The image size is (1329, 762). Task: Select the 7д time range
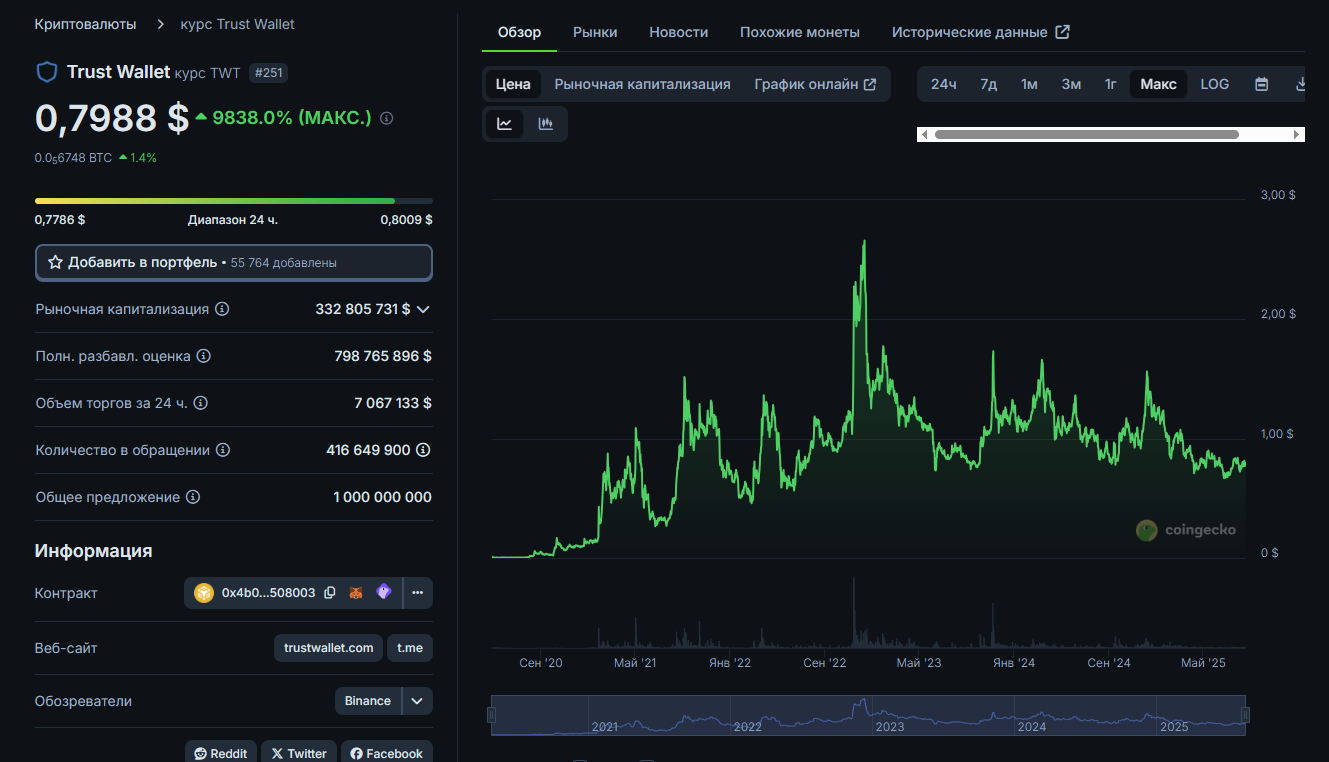tap(989, 84)
